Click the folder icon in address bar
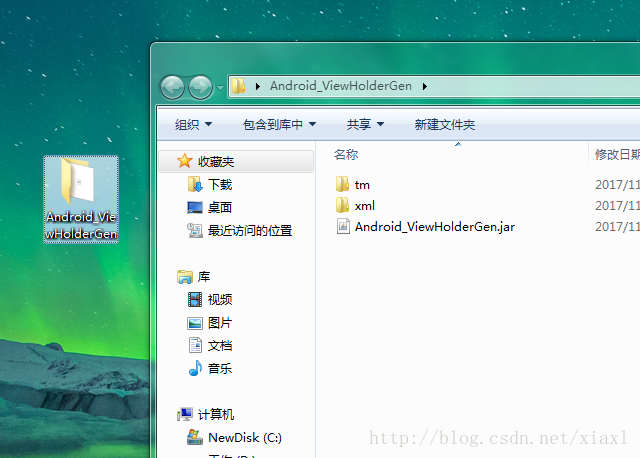Screen dimensions: 640x458 [238, 86]
